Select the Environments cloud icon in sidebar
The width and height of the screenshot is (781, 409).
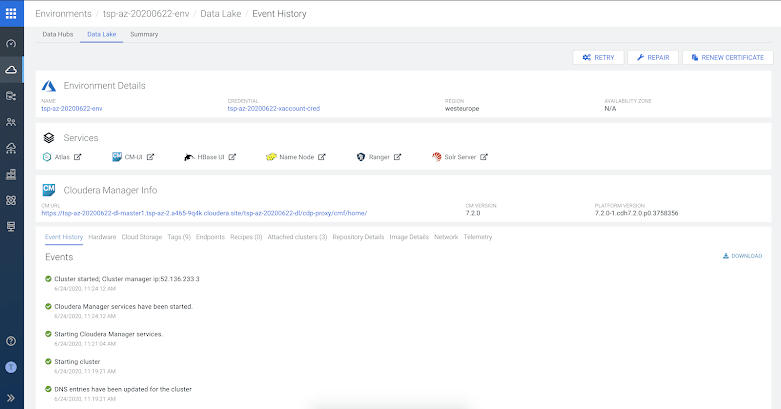pyautogui.click(x=11, y=70)
